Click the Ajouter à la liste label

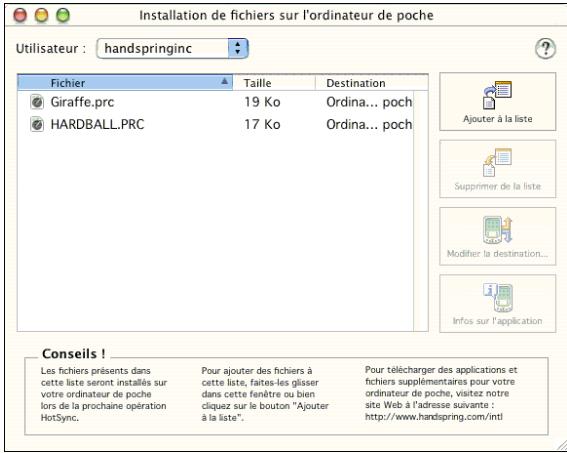498,119
